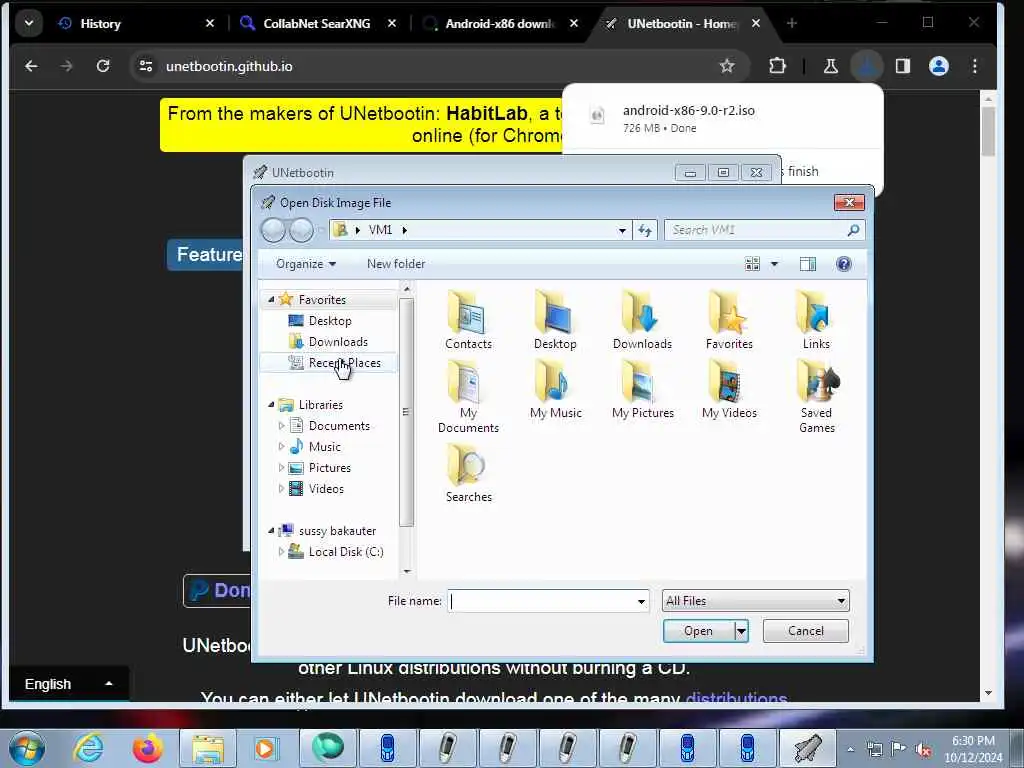Open Chrome Labs flask icon
This screenshot has width=1024, height=768.
[x=830, y=66]
